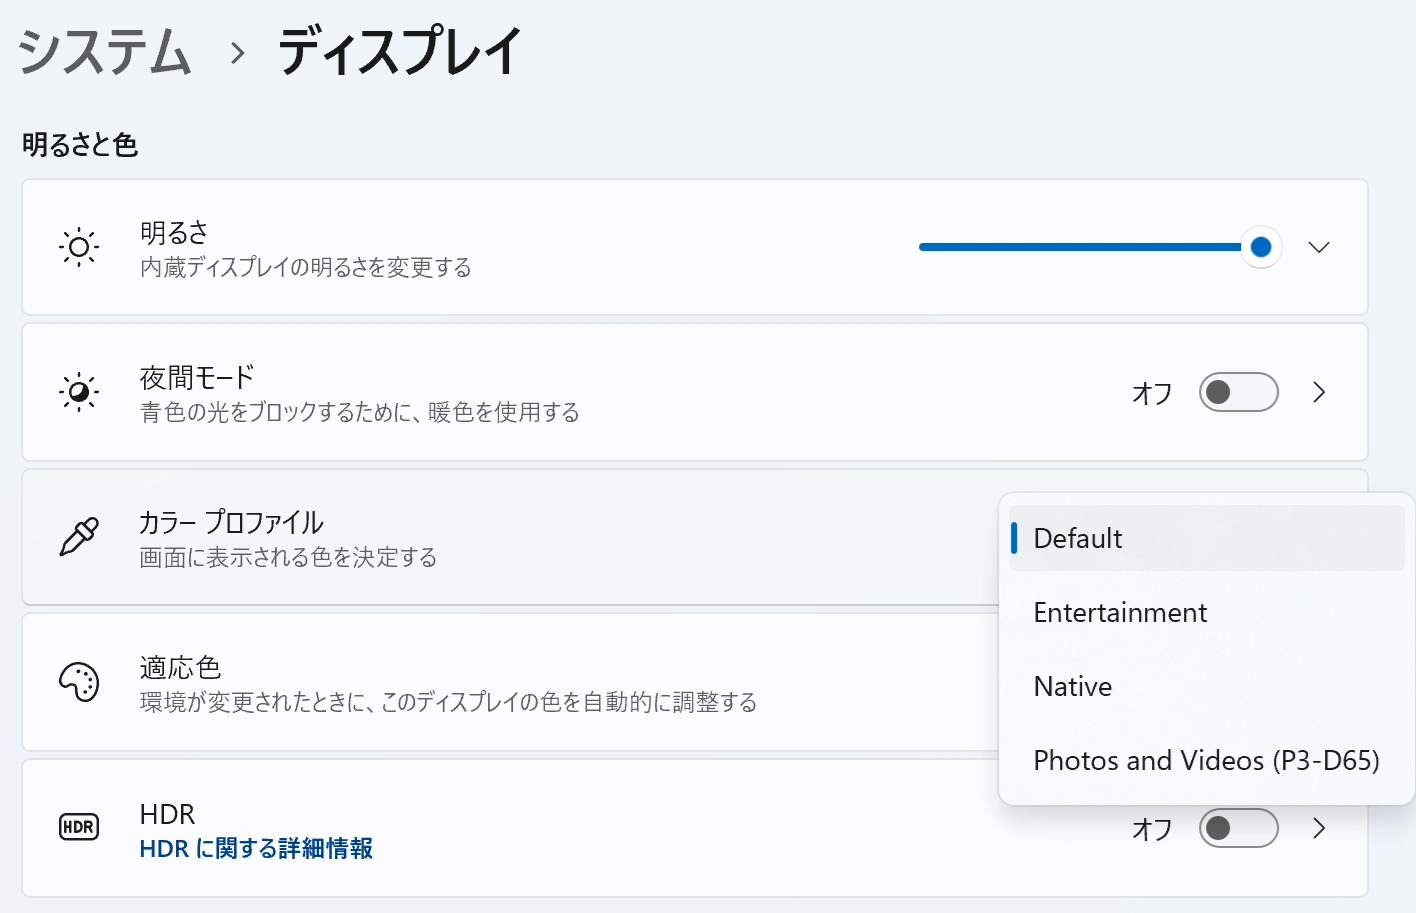Click the color profile eyedropper icon

click(79, 537)
